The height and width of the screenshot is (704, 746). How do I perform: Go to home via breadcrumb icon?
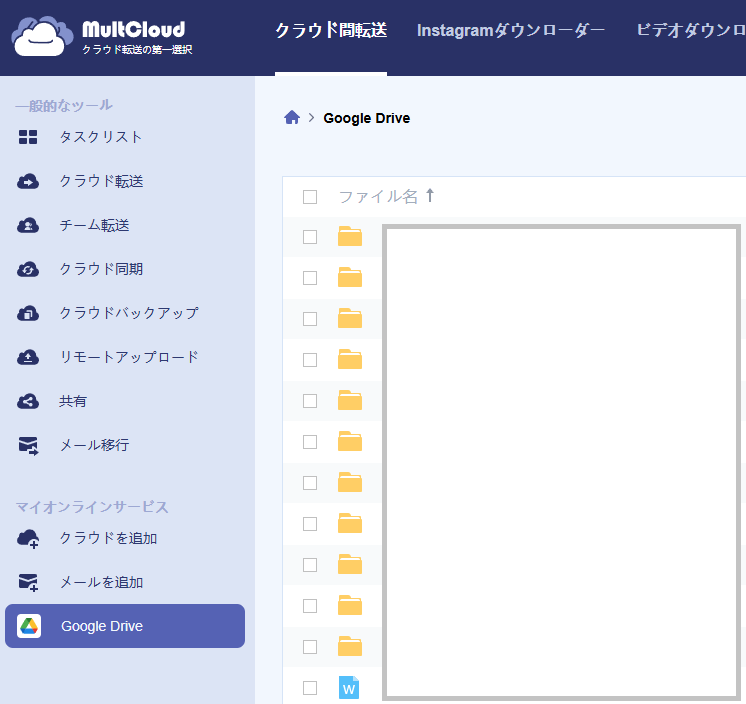coord(292,118)
